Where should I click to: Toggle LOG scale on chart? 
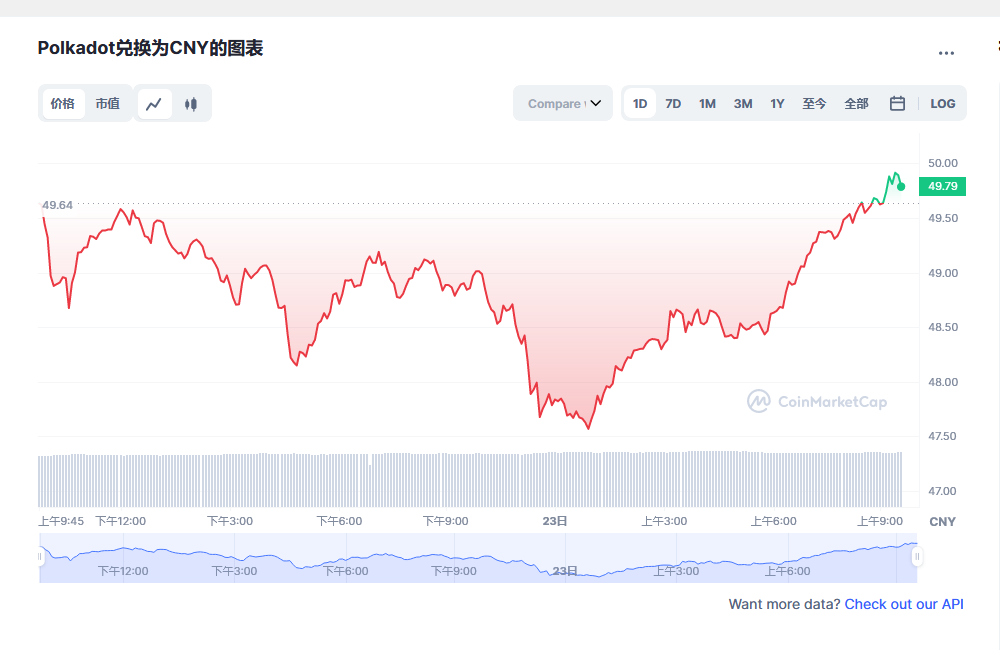[x=943, y=103]
